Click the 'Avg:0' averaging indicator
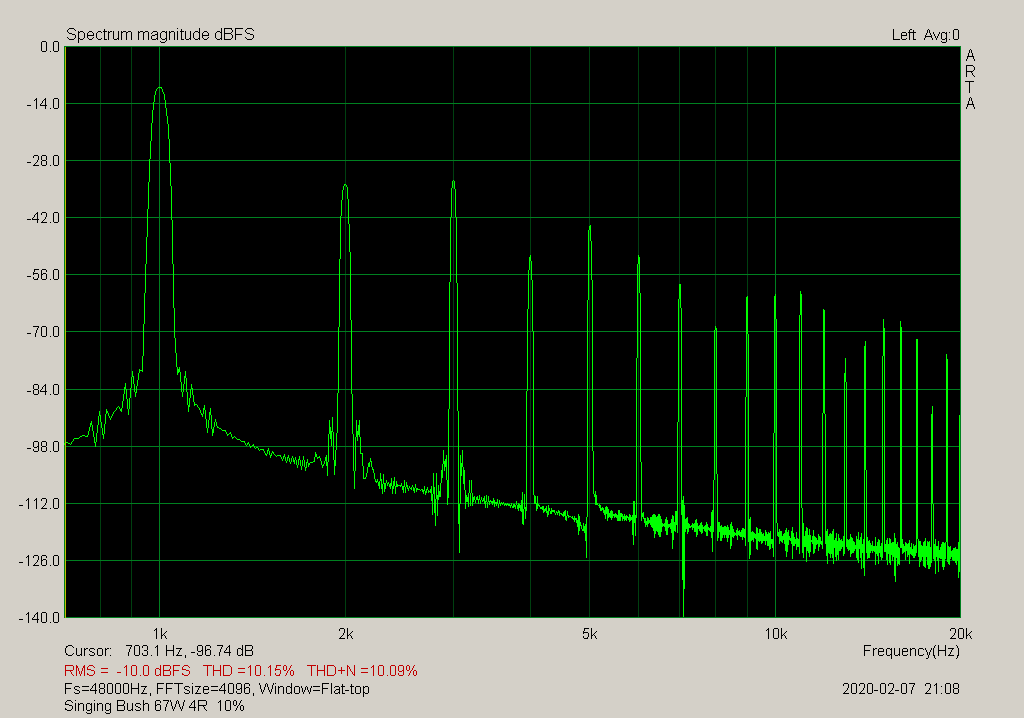 pos(942,35)
